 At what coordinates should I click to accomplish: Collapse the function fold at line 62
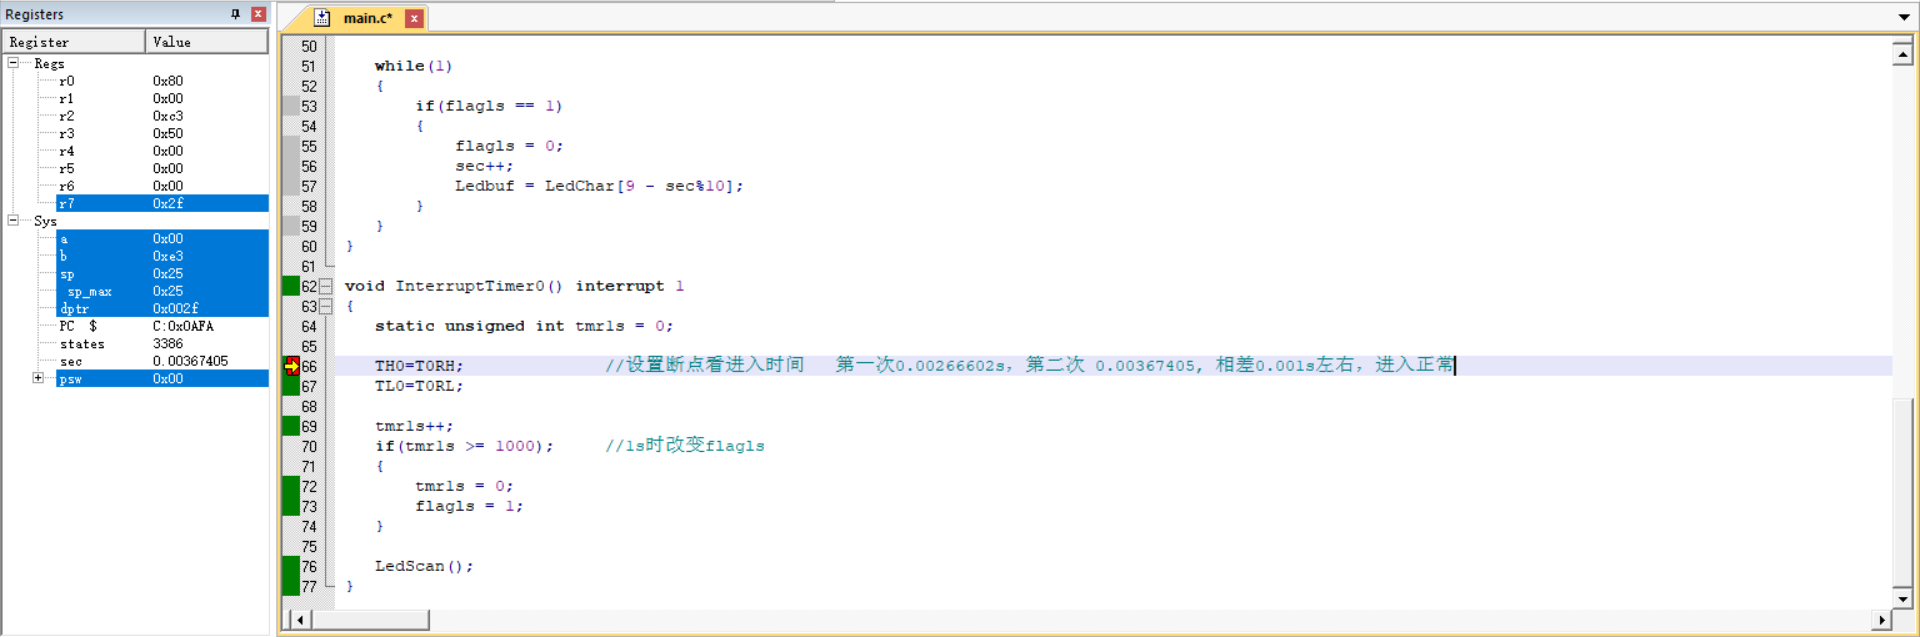coord(326,286)
